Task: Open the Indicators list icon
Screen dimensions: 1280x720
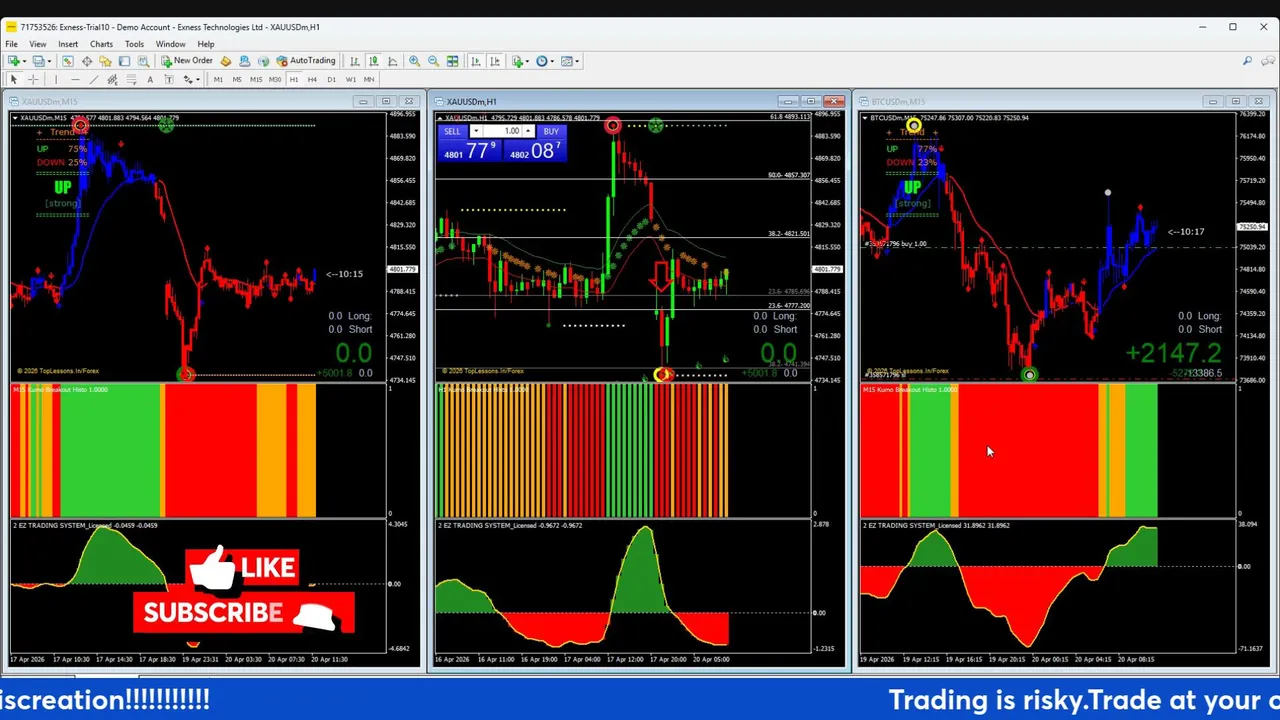Action: click(x=517, y=61)
